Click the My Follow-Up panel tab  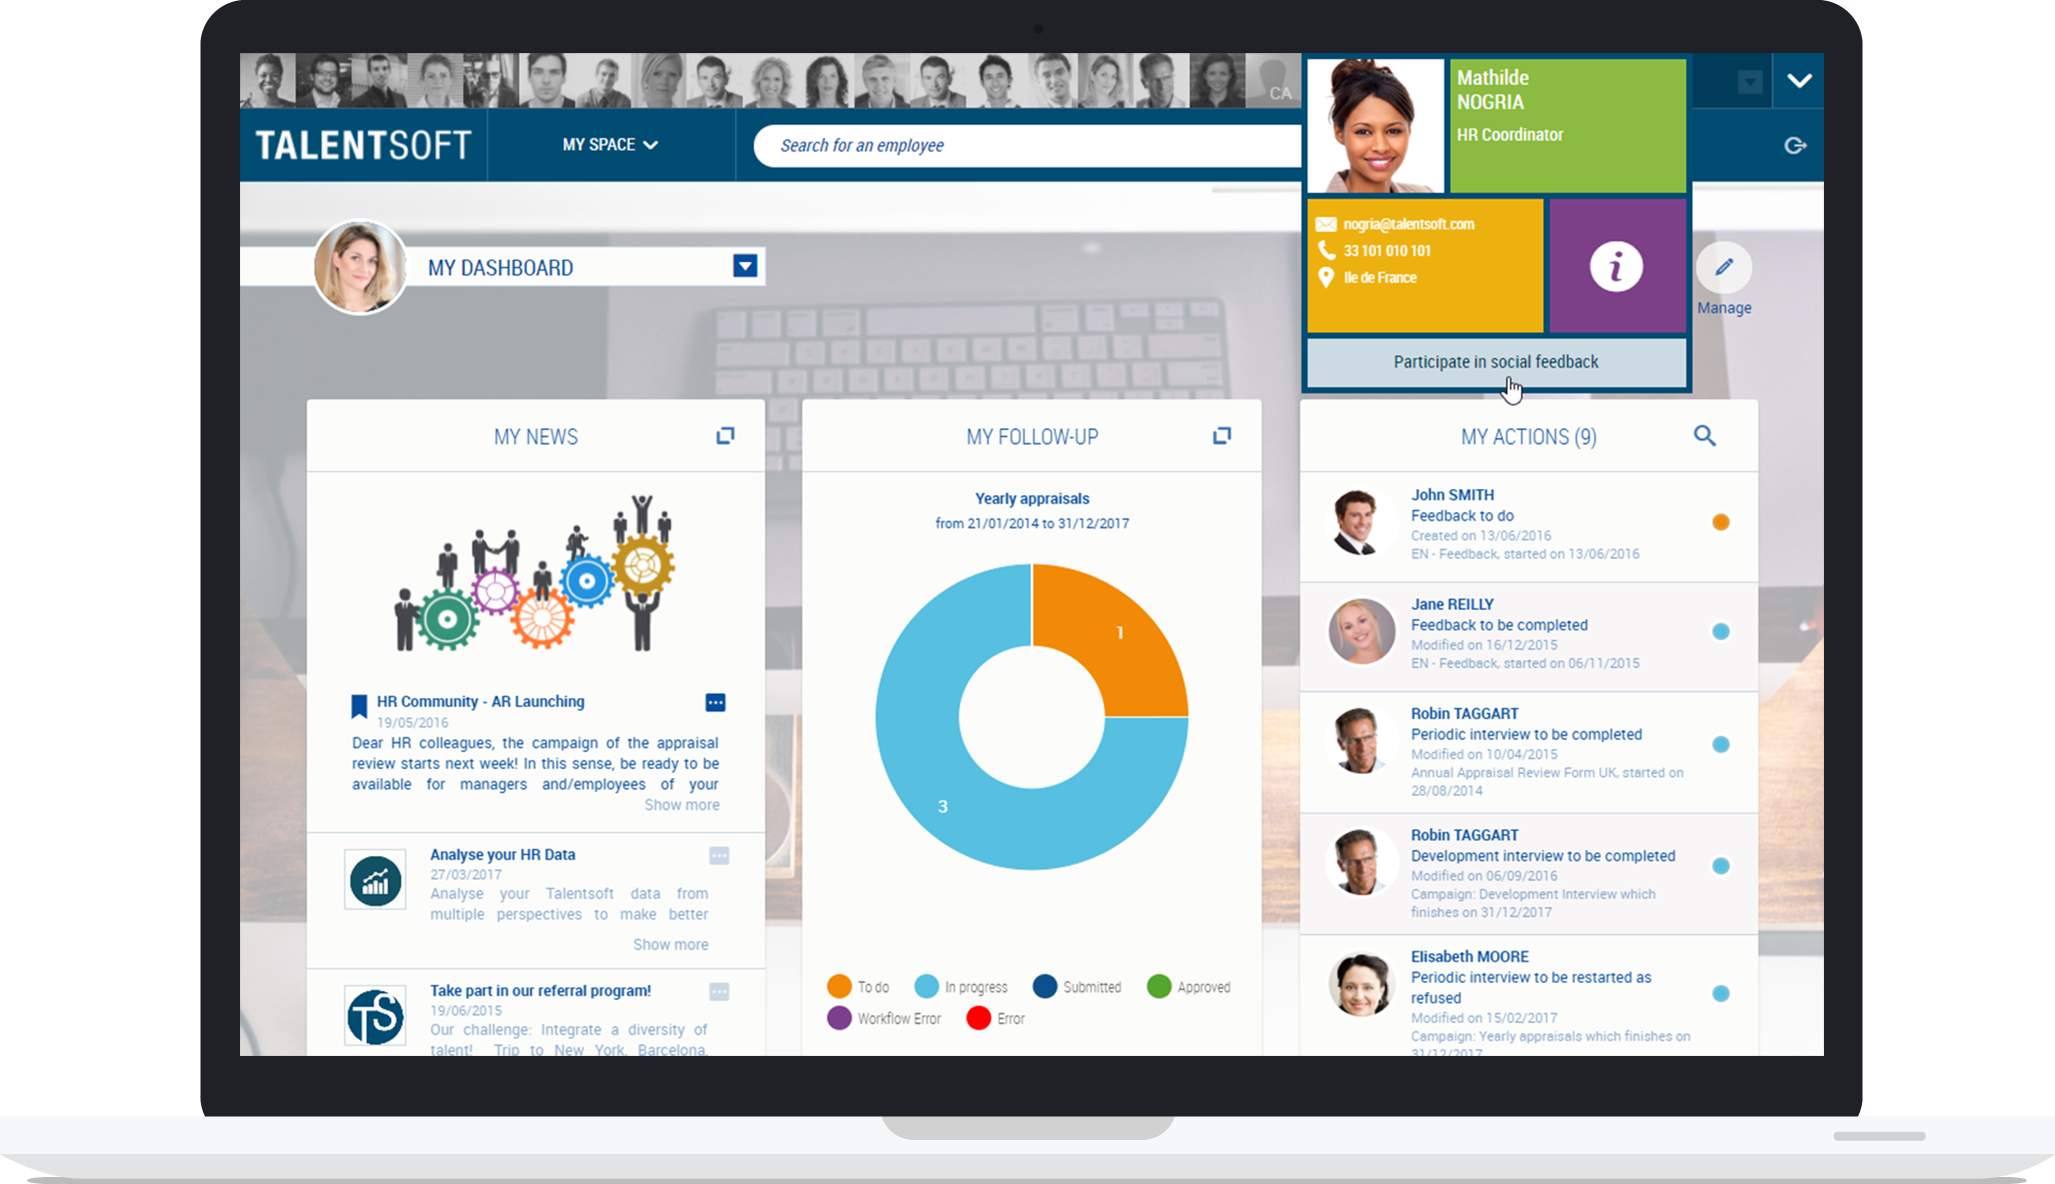click(x=1029, y=436)
